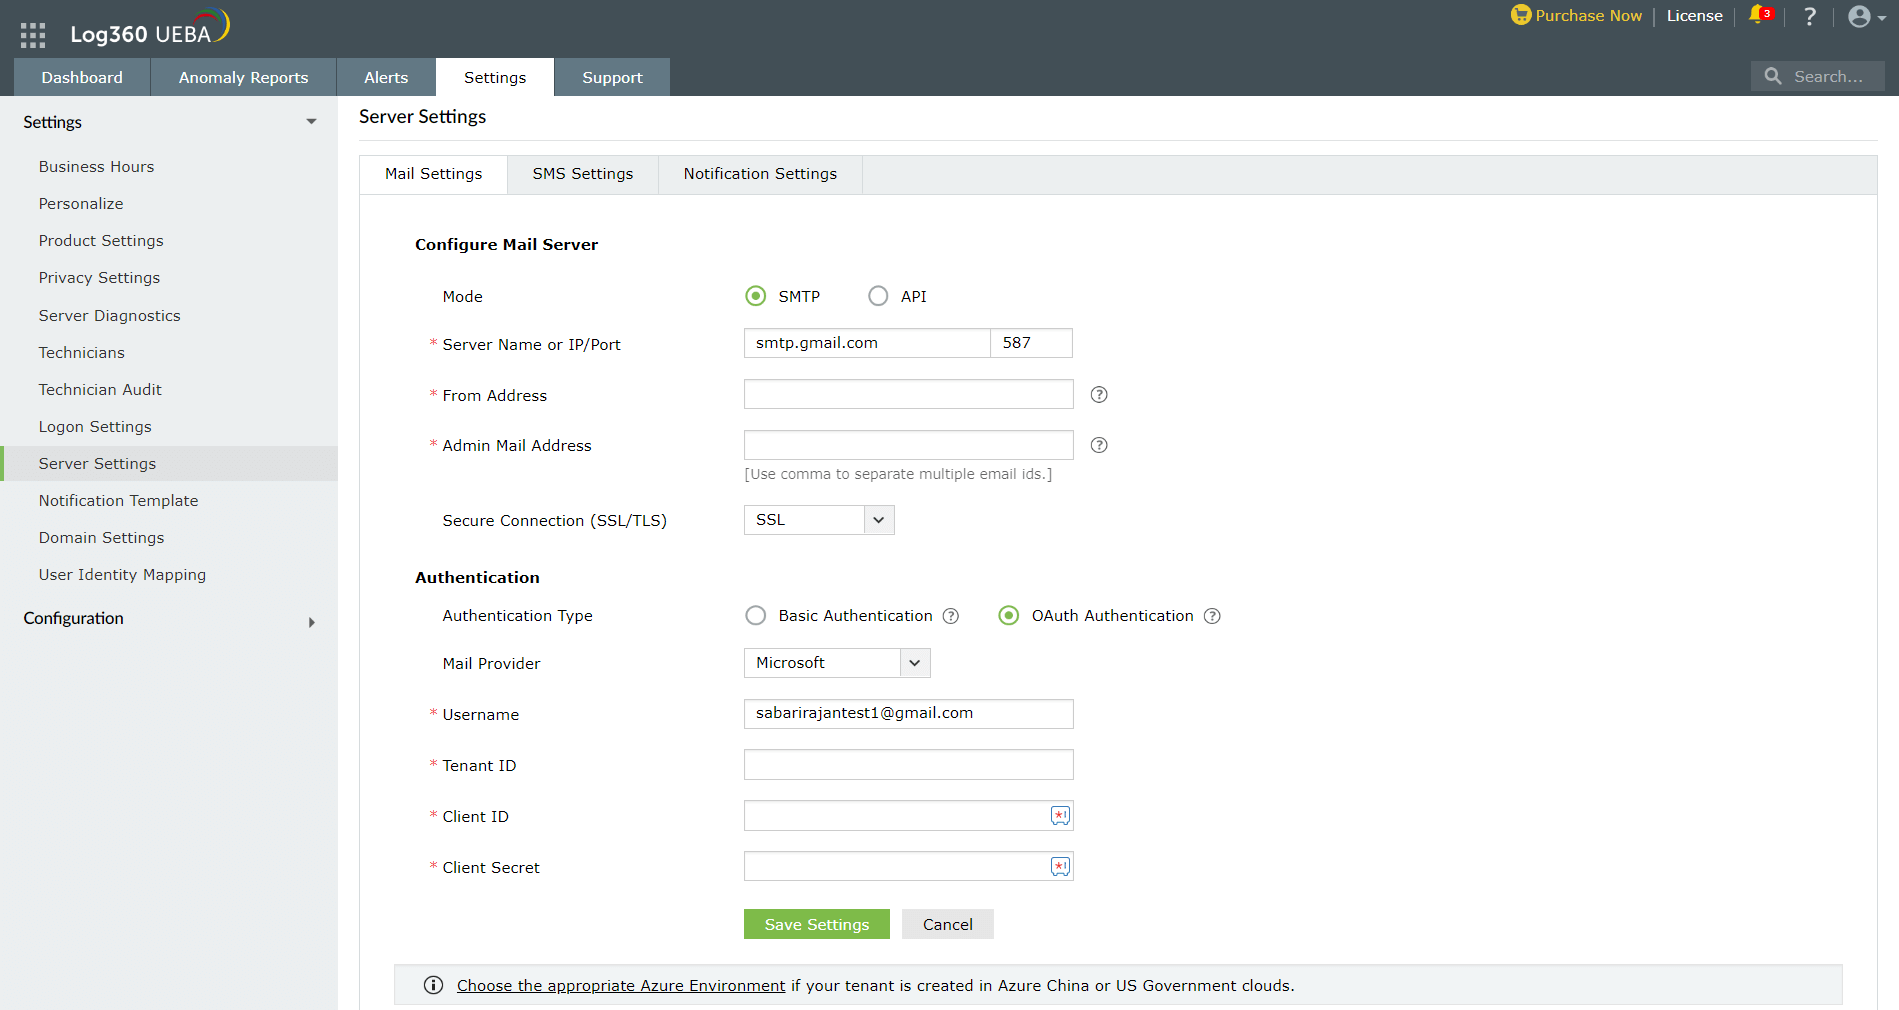The width and height of the screenshot is (1899, 1010).
Task: Open Domain Settings in sidebar
Action: click(101, 538)
